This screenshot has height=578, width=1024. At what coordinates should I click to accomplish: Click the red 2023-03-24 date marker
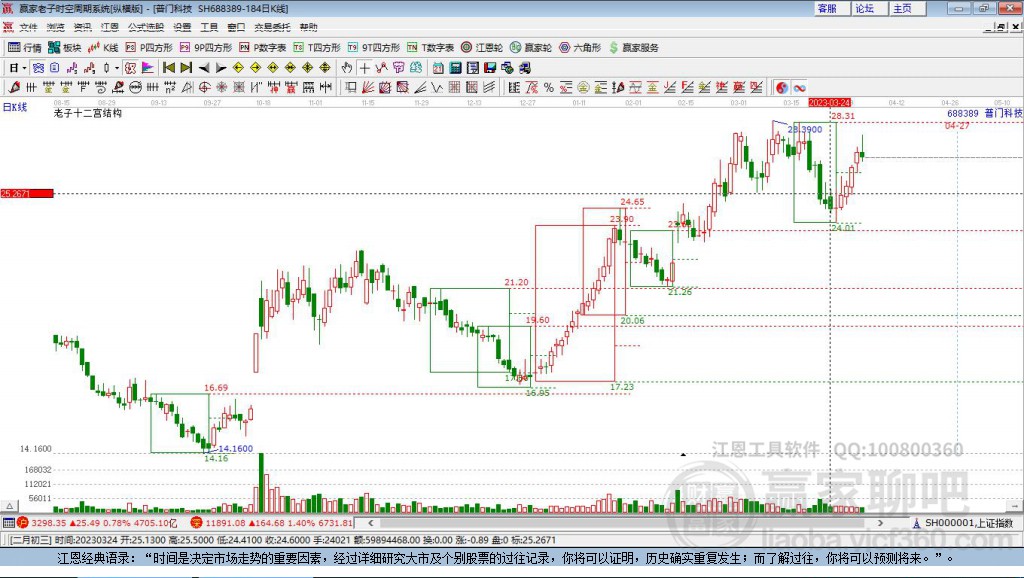829,103
